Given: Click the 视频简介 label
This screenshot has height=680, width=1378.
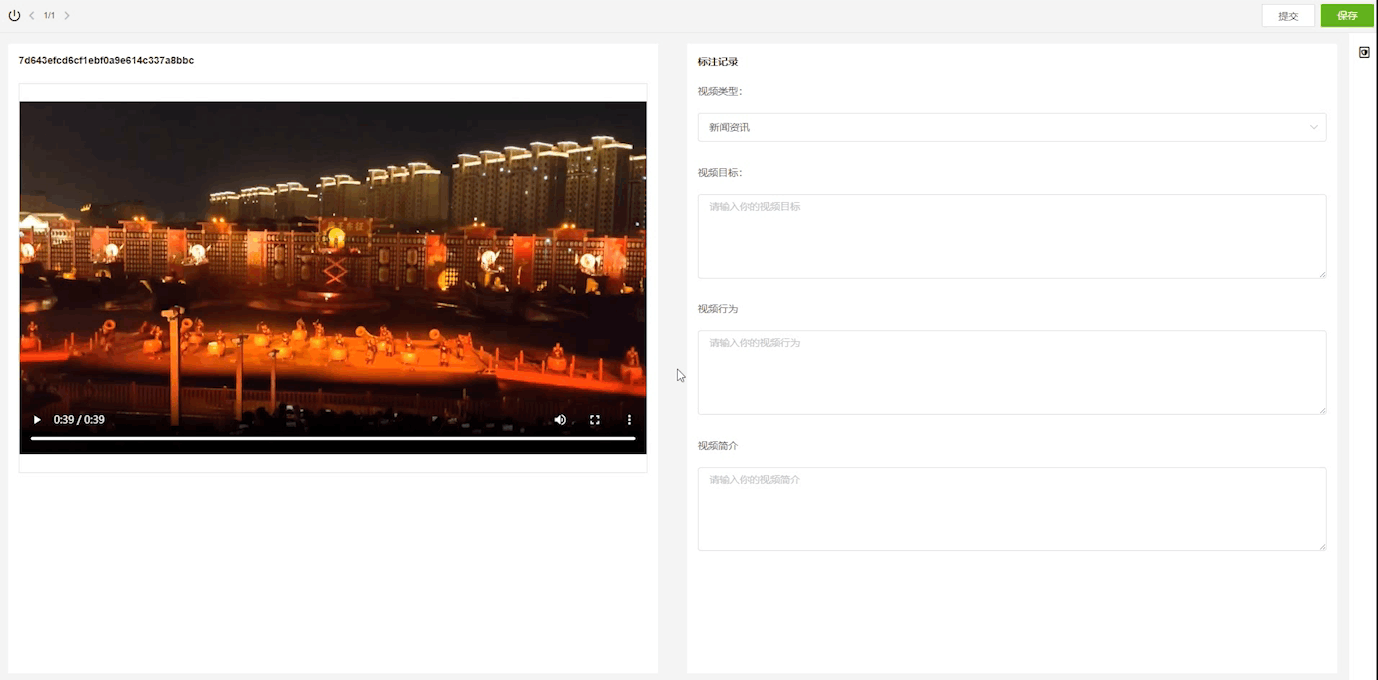Looking at the screenshot, I should click(718, 445).
